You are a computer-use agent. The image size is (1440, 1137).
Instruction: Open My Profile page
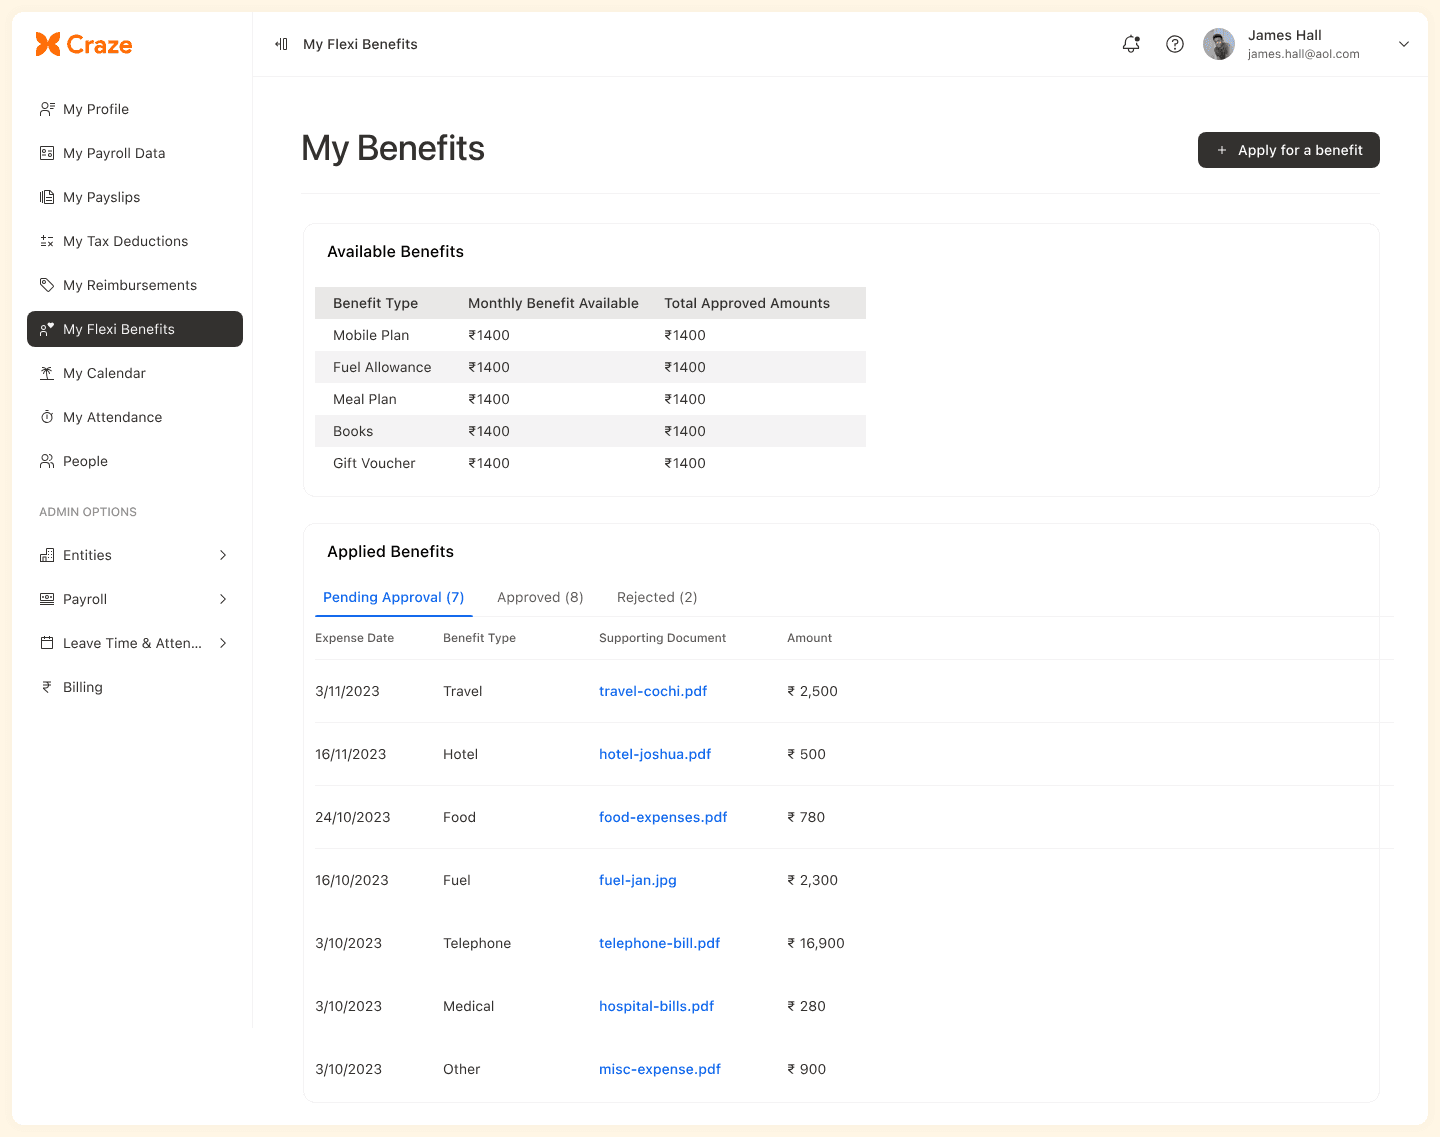tap(135, 109)
